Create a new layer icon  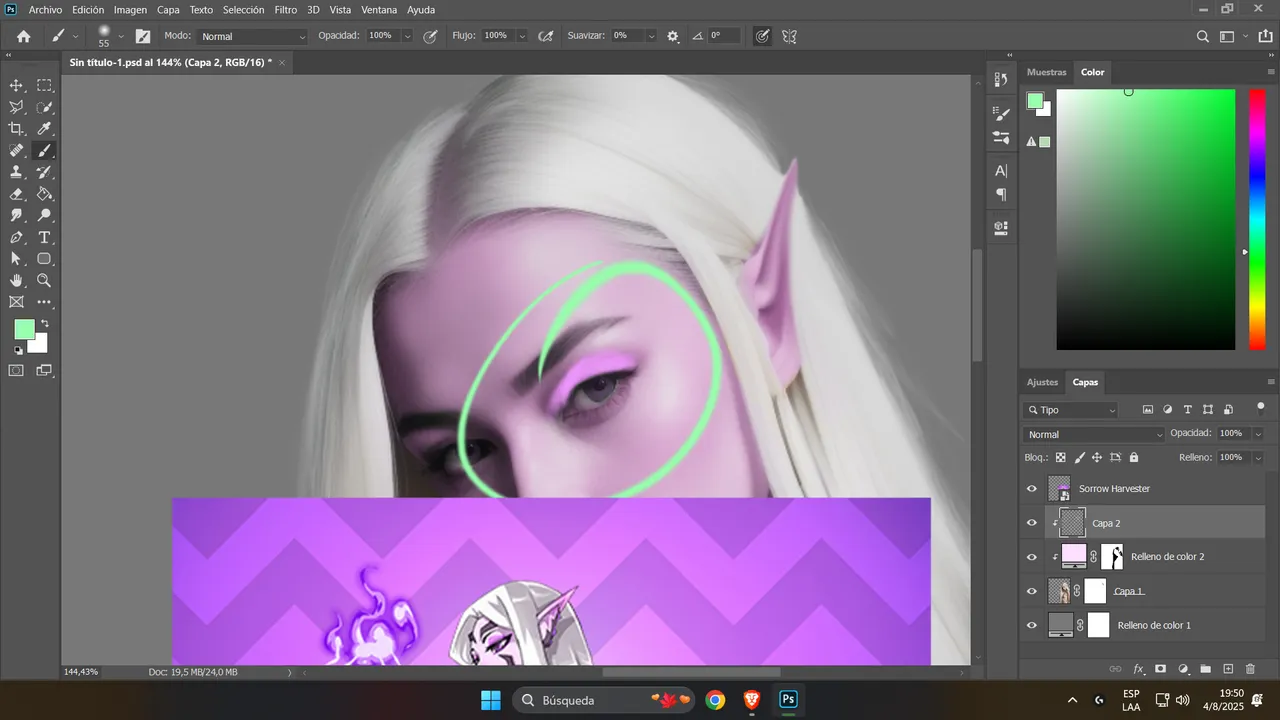[x=1228, y=669]
